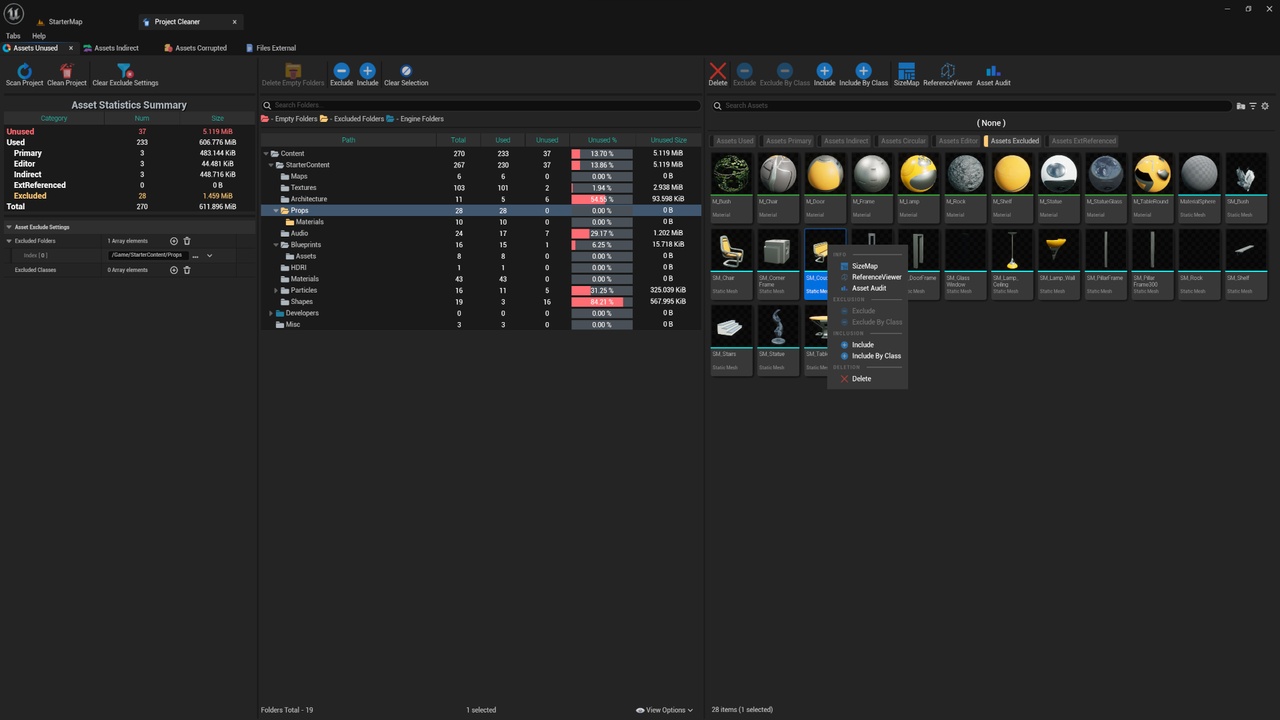
Task: Open the Help menu
Action: tap(39, 36)
